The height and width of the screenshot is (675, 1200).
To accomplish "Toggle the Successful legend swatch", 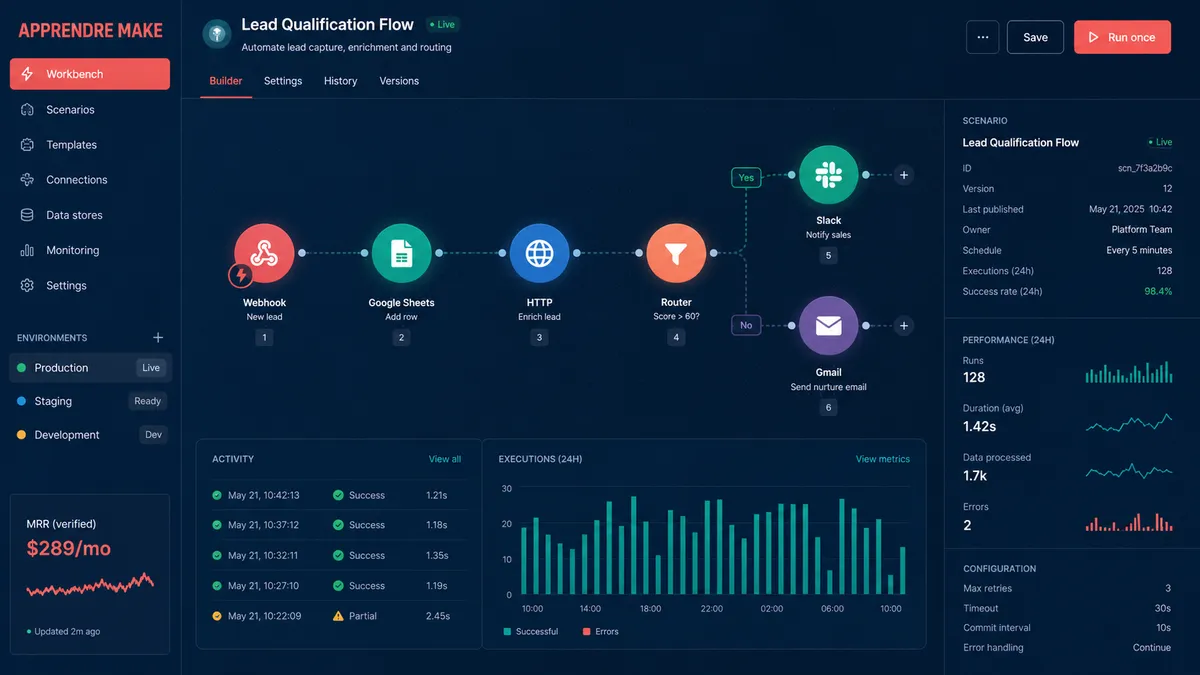I will (508, 632).
